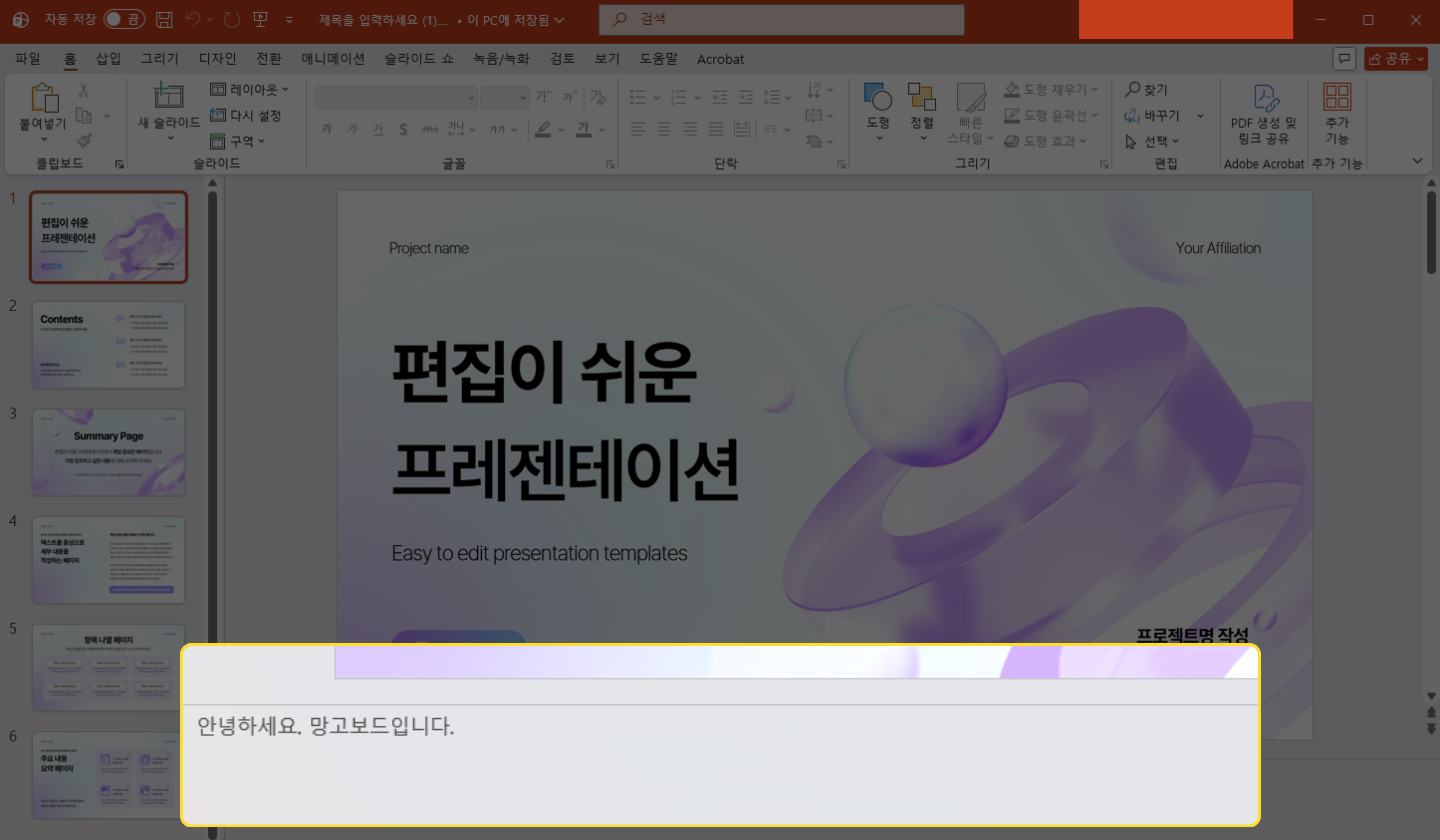Open the 애니메이션 tab
This screenshot has width=1440, height=840.
pyautogui.click(x=333, y=59)
